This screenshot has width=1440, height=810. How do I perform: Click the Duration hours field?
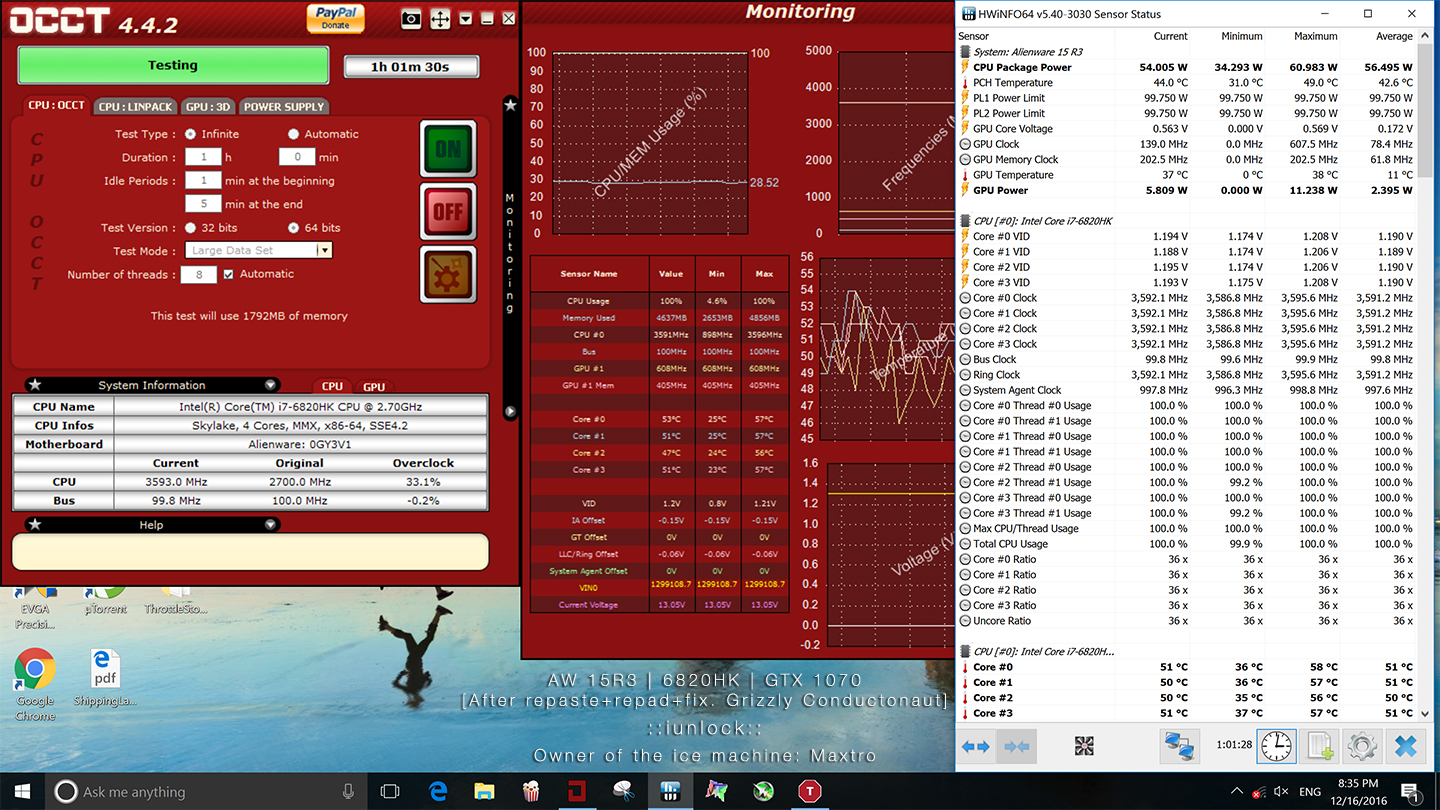click(203, 157)
